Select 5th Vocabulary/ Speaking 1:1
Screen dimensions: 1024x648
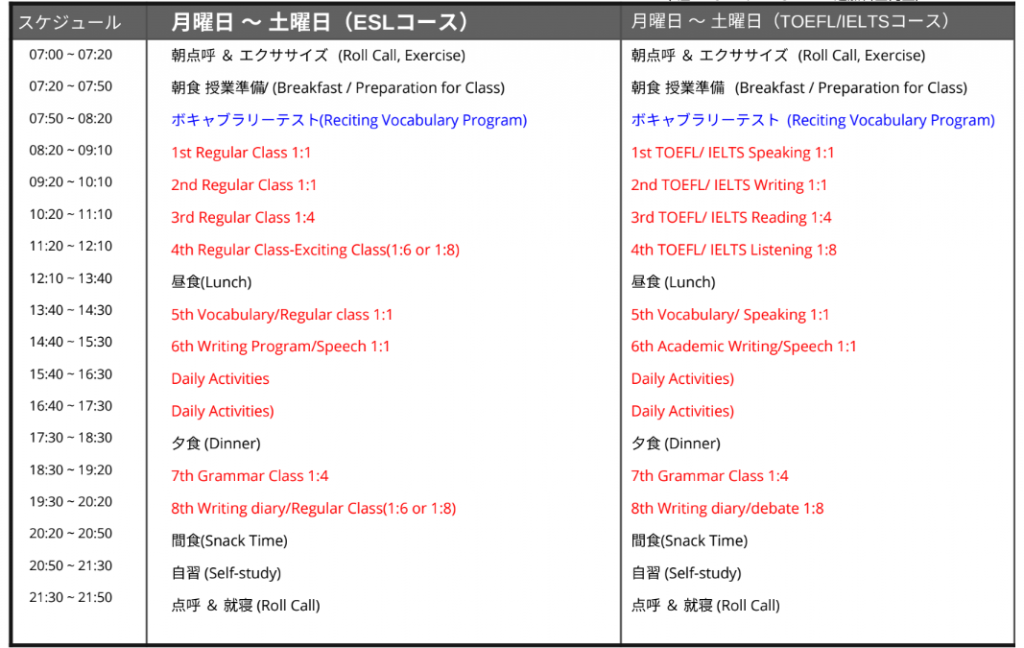coord(729,315)
